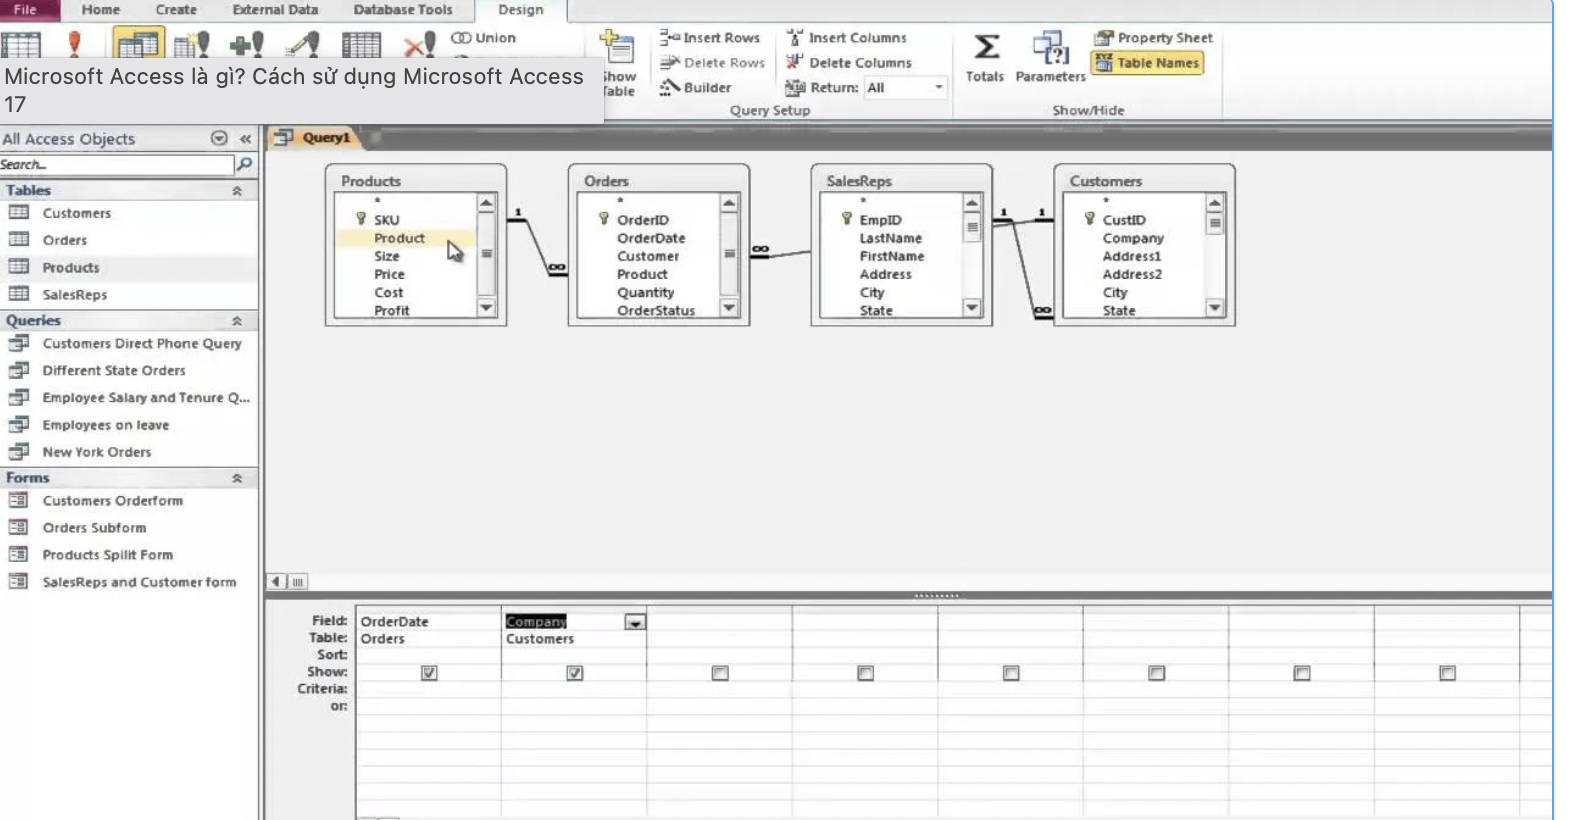Click Insert Rows in Query Setup
1576x820 pixels.
[710, 38]
